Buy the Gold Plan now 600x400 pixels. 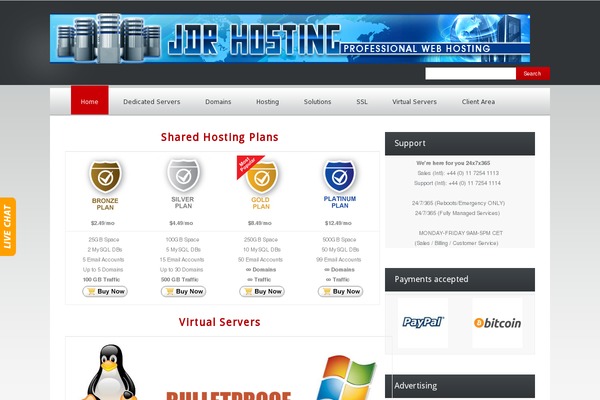262,291
